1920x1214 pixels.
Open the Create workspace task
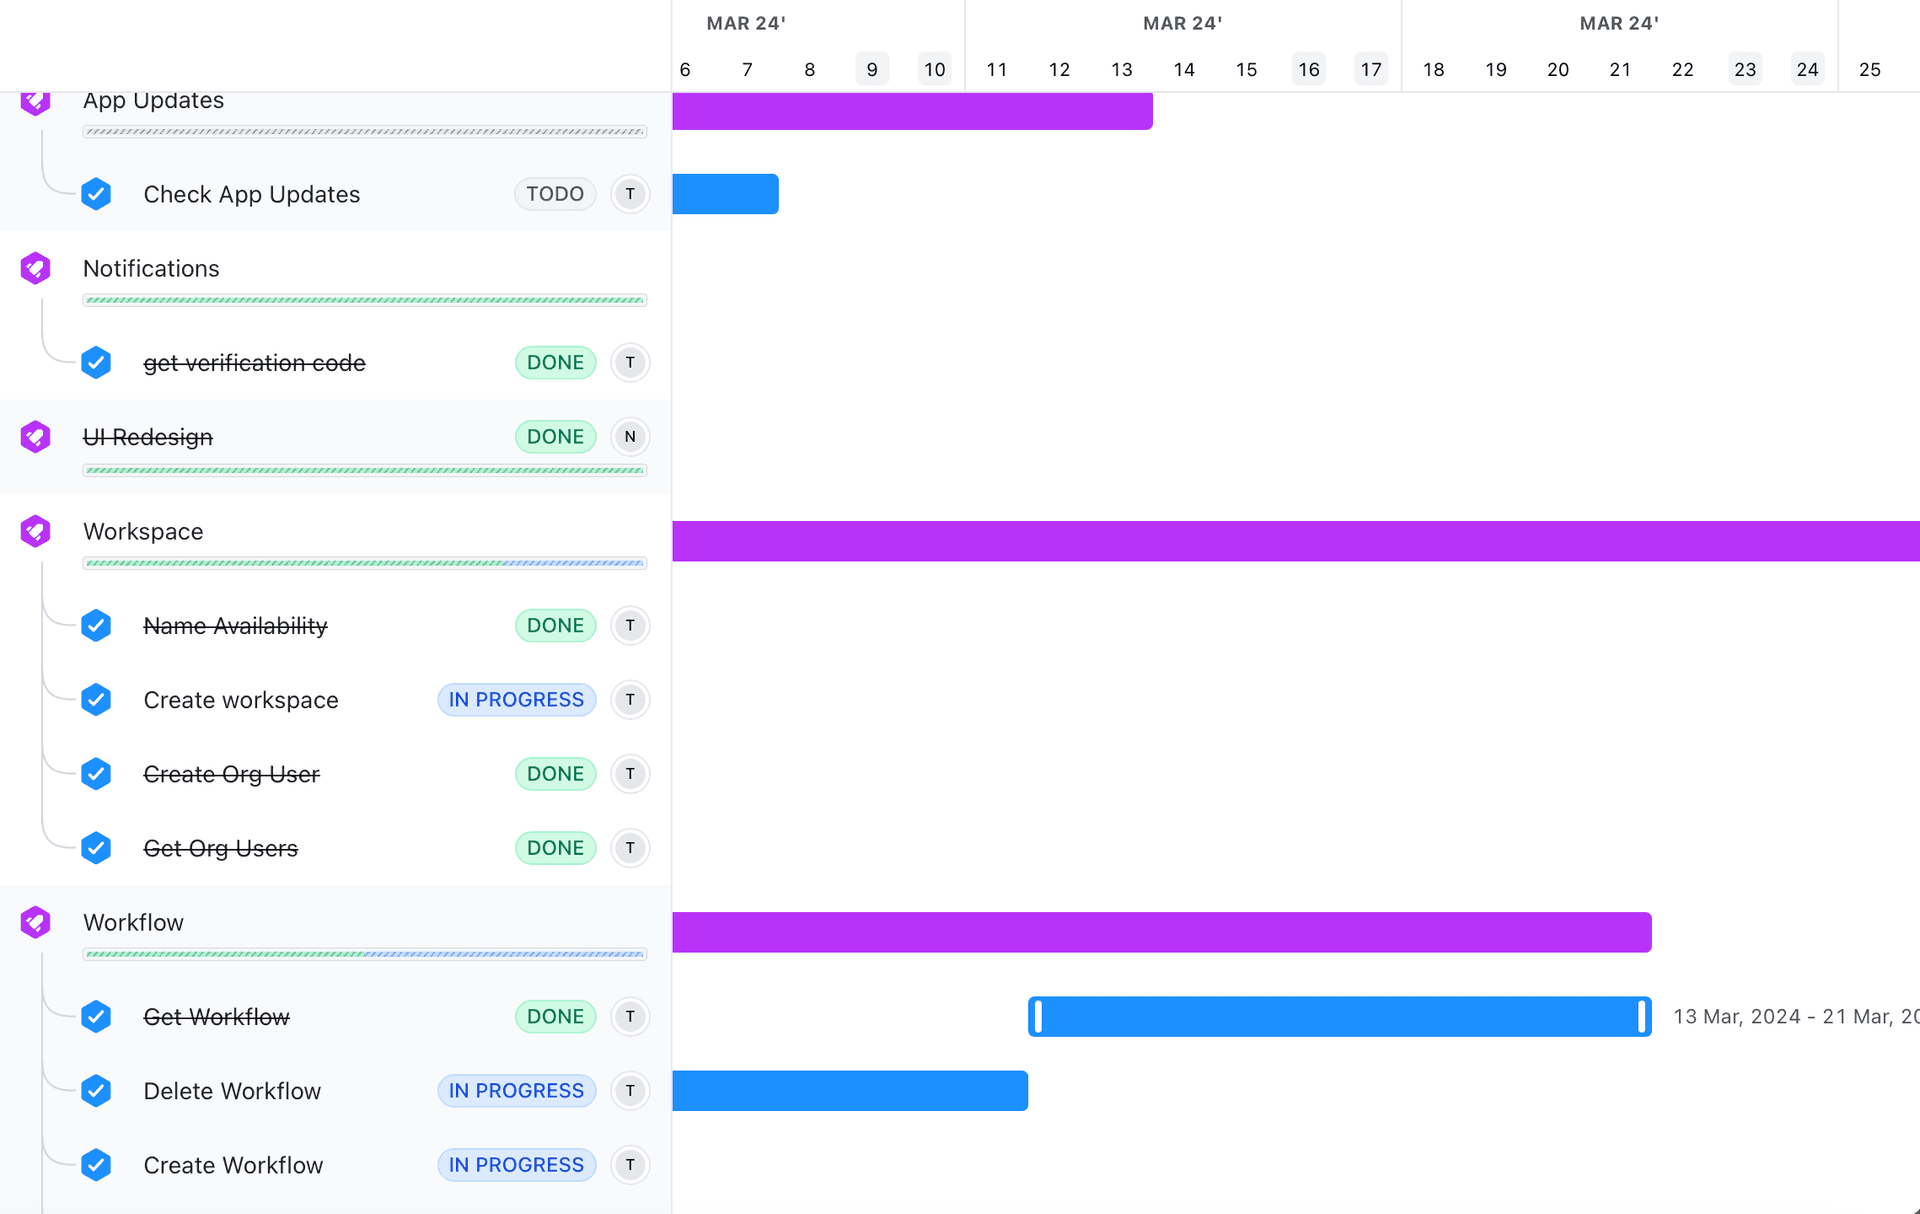(x=241, y=700)
